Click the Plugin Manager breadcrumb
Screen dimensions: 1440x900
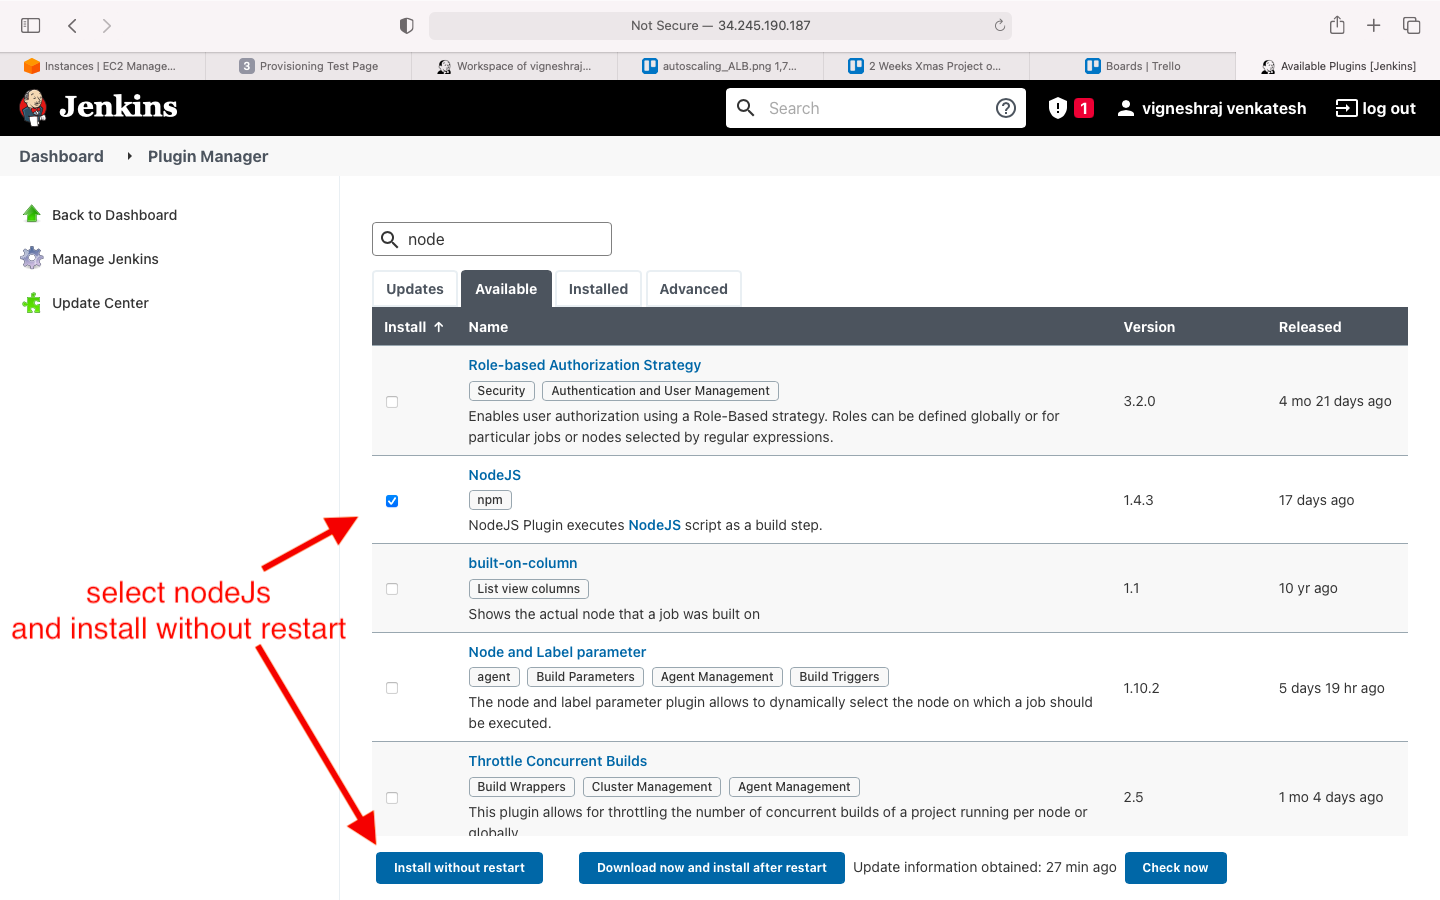tap(208, 156)
